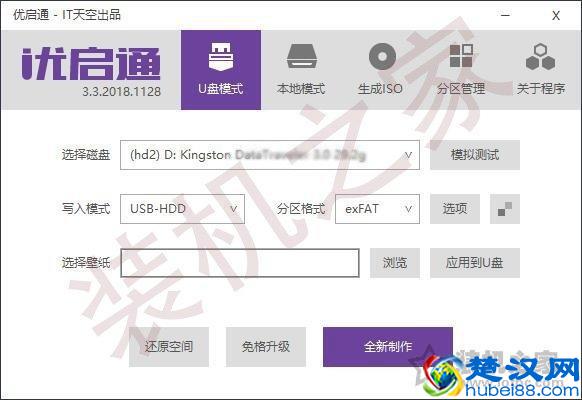Switch to 本地模式 hard disk icon
This screenshot has height=400, width=582.
[x=301, y=56]
